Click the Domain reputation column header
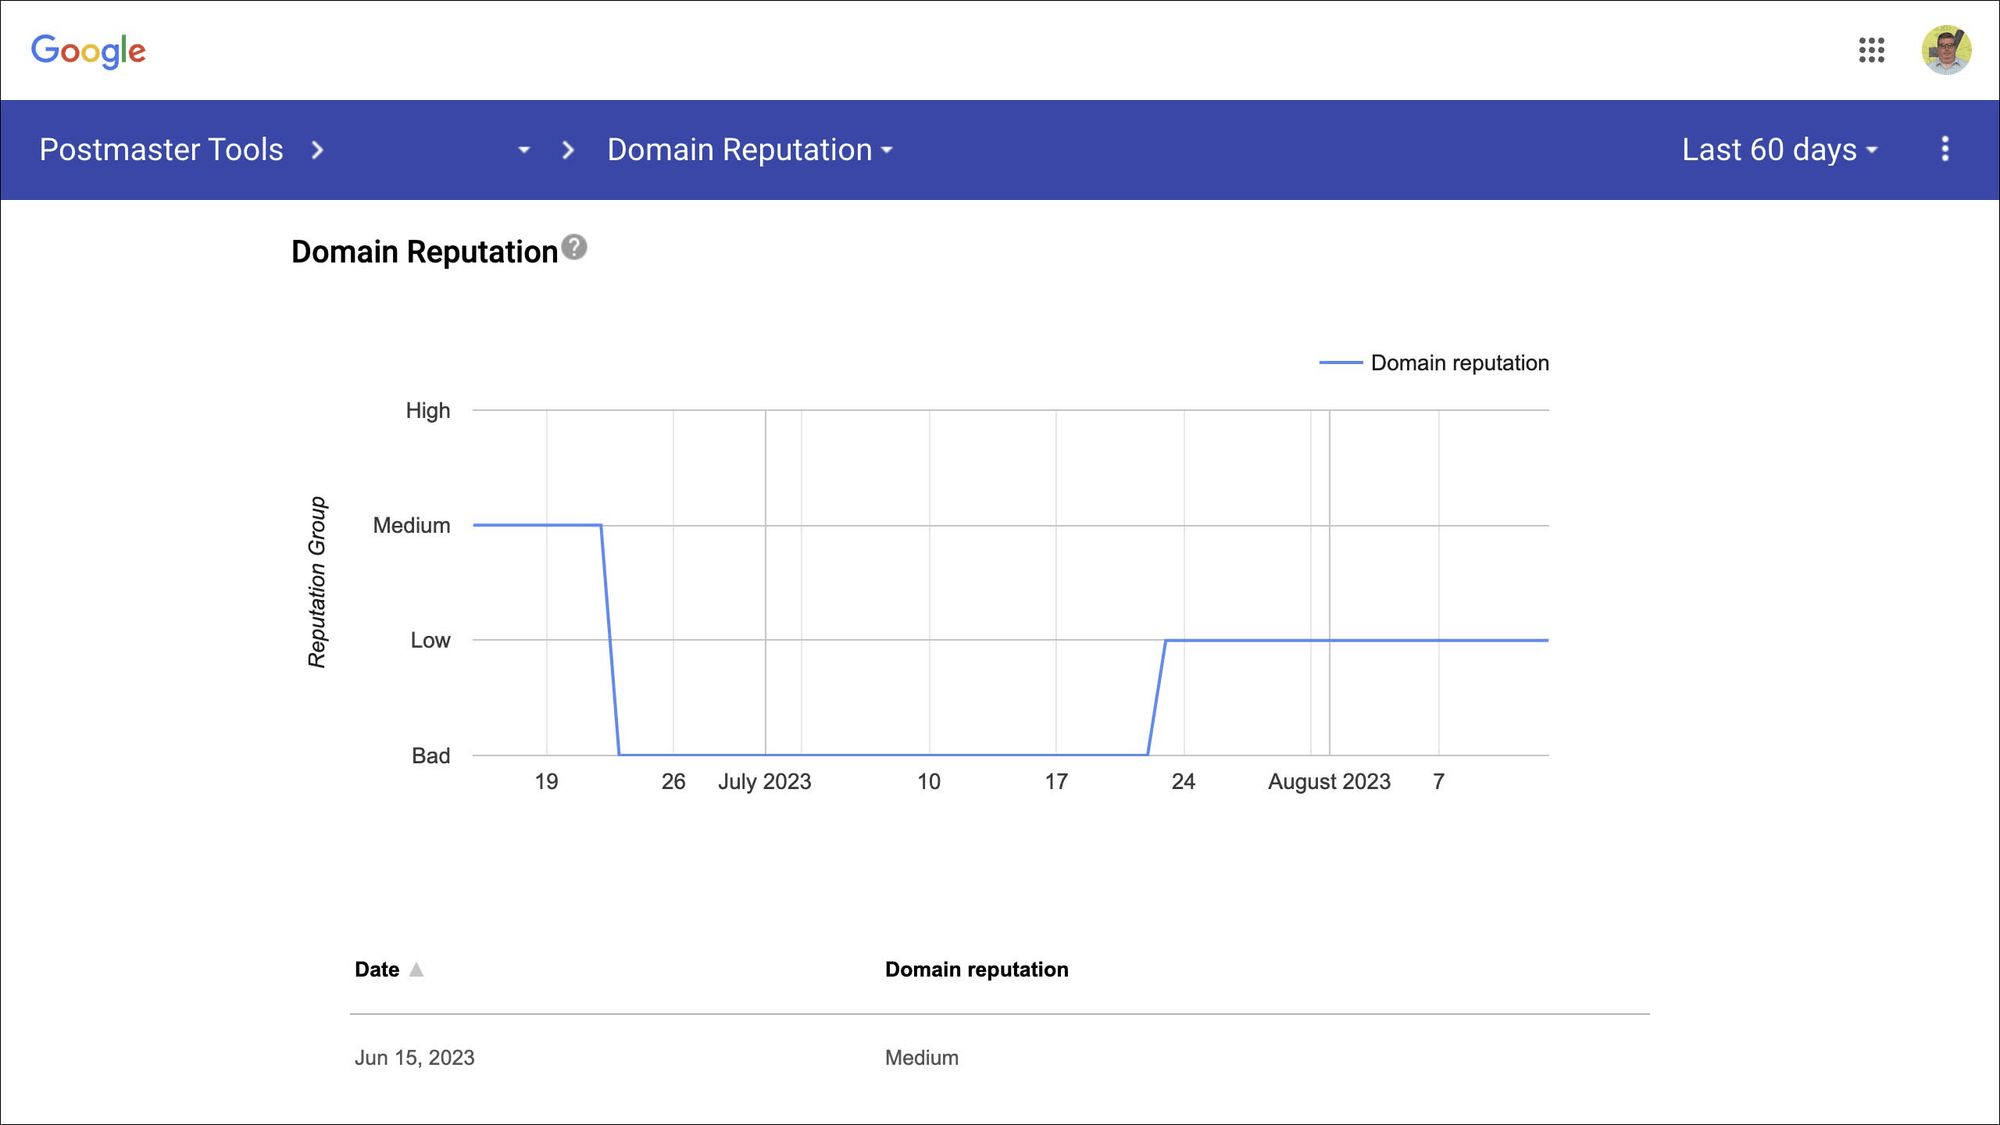Image resolution: width=2000 pixels, height=1125 pixels. click(x=976, y=969)
